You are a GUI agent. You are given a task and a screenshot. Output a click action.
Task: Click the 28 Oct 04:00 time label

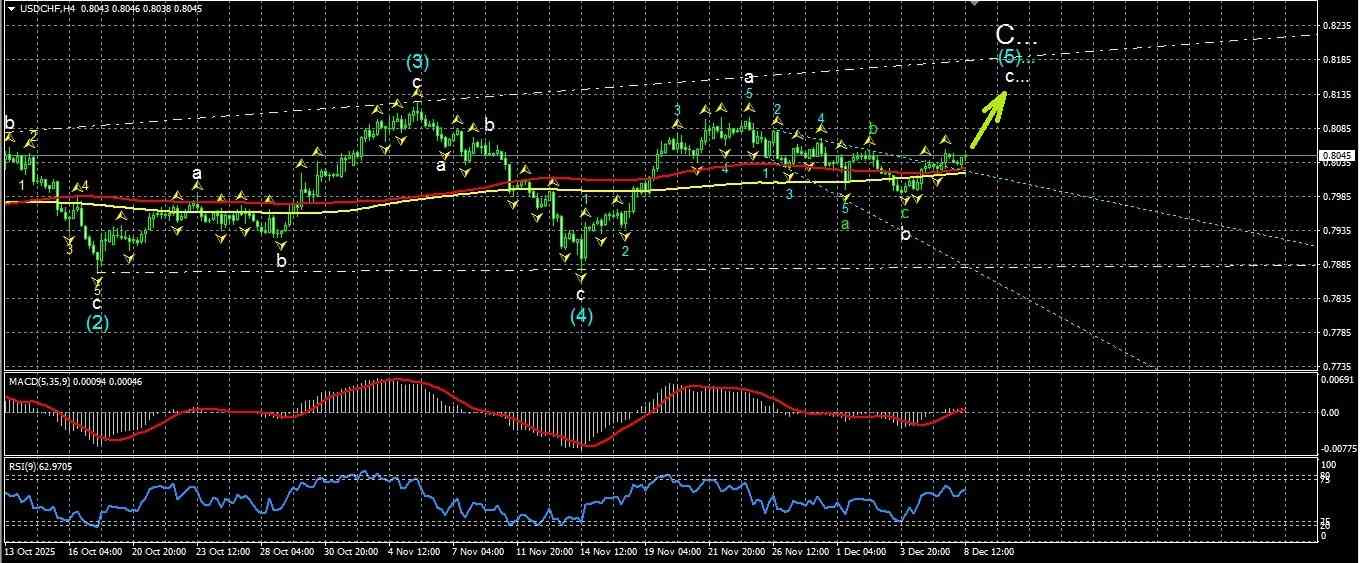288,551
